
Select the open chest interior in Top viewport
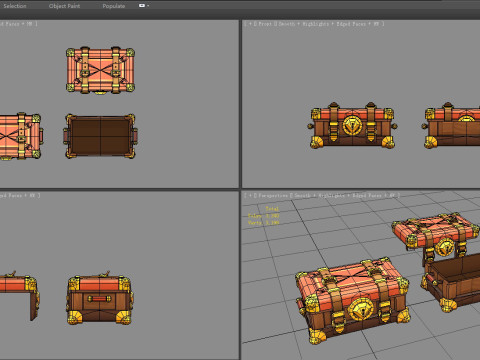100,136
